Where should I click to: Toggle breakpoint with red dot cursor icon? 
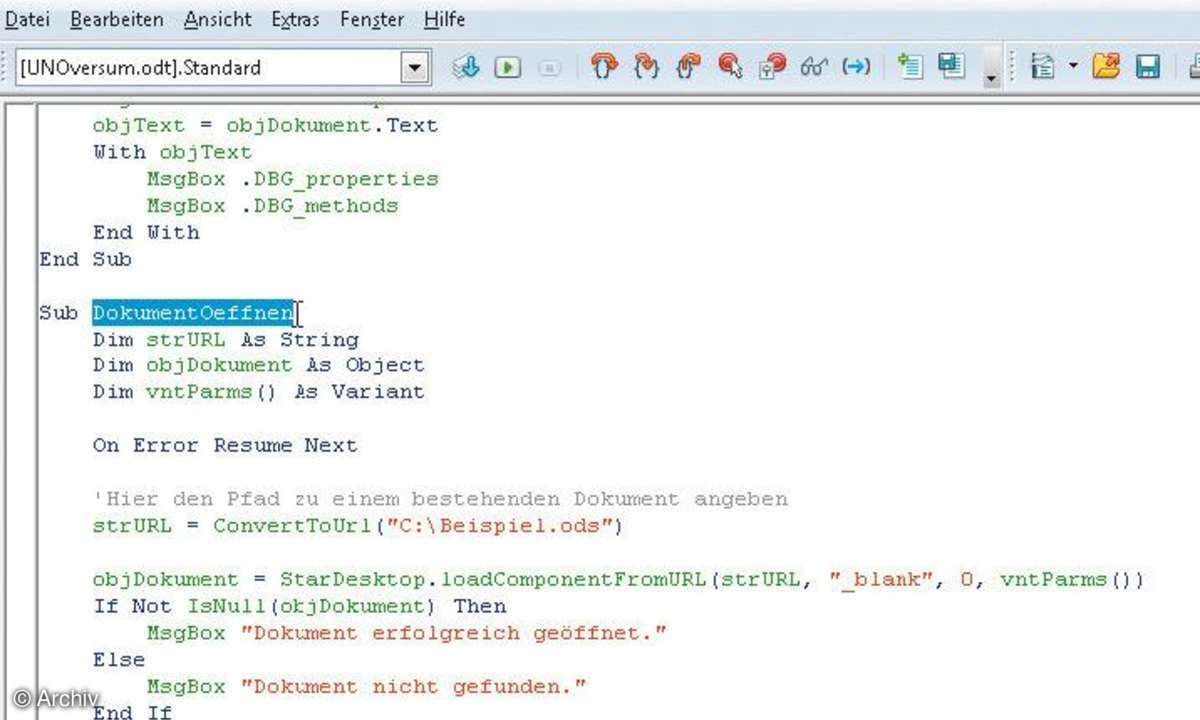tap(730, 67)
